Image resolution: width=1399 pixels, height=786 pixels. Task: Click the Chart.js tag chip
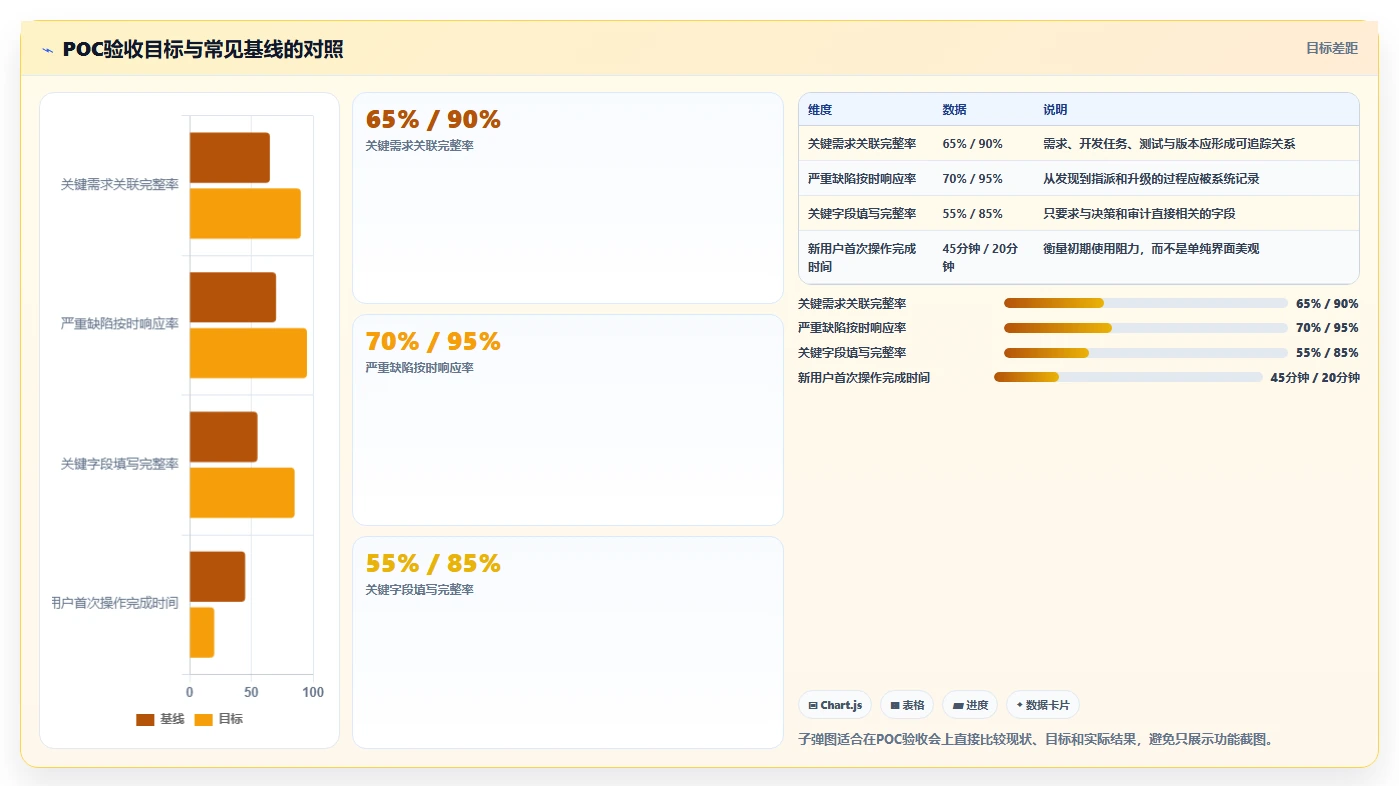[835, 705]
